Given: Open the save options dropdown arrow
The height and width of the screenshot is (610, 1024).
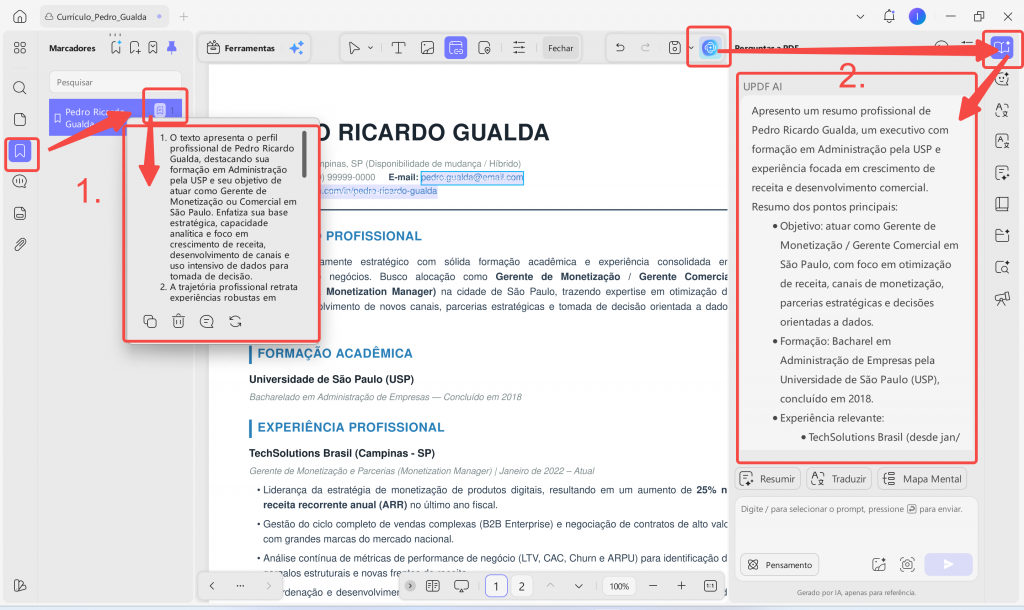Looking at the screenshot, I should pos(690,48).
